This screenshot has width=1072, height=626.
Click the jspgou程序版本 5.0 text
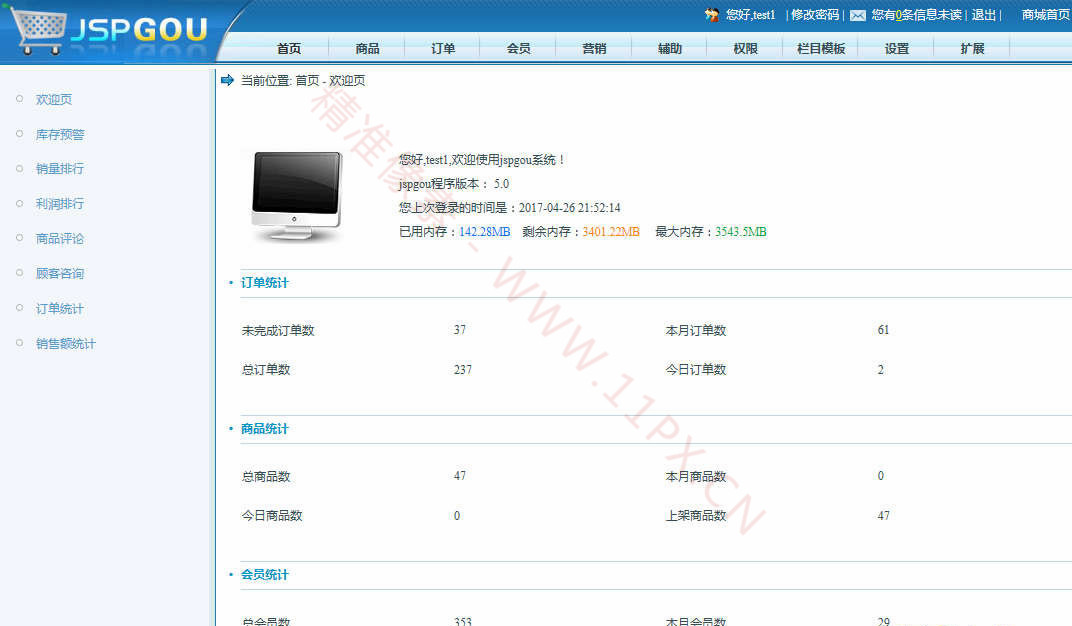[x=454, y=184]
